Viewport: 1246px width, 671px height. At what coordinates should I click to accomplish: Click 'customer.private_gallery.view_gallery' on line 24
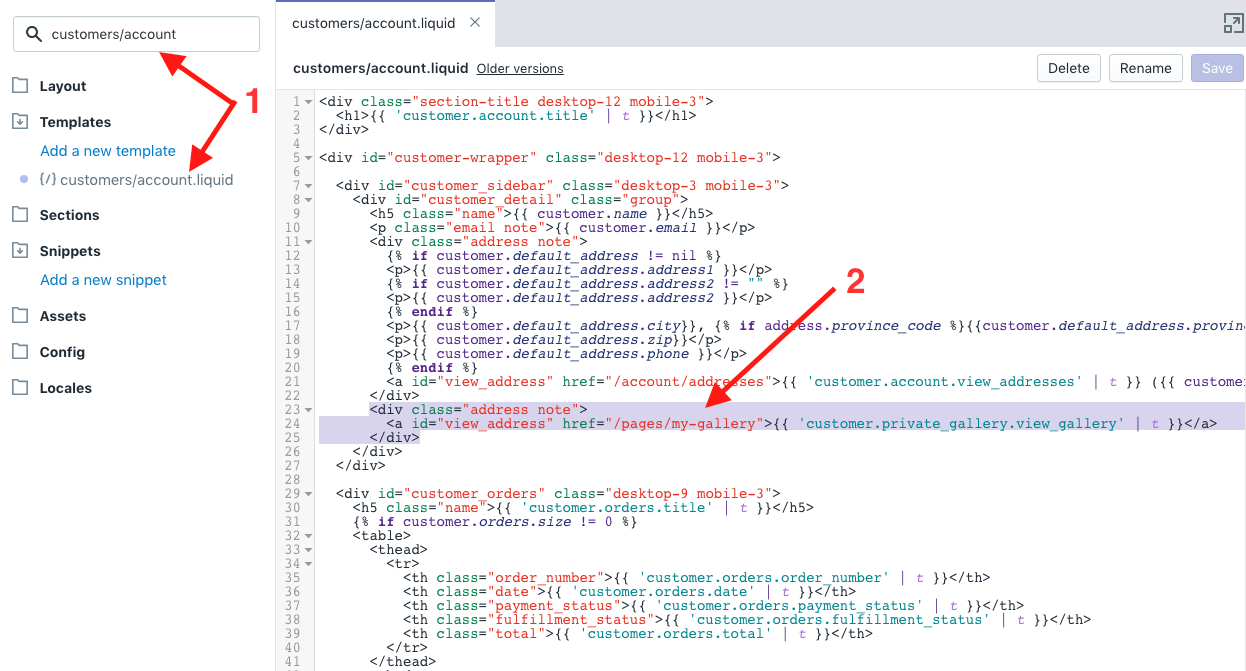click(959, 424)
